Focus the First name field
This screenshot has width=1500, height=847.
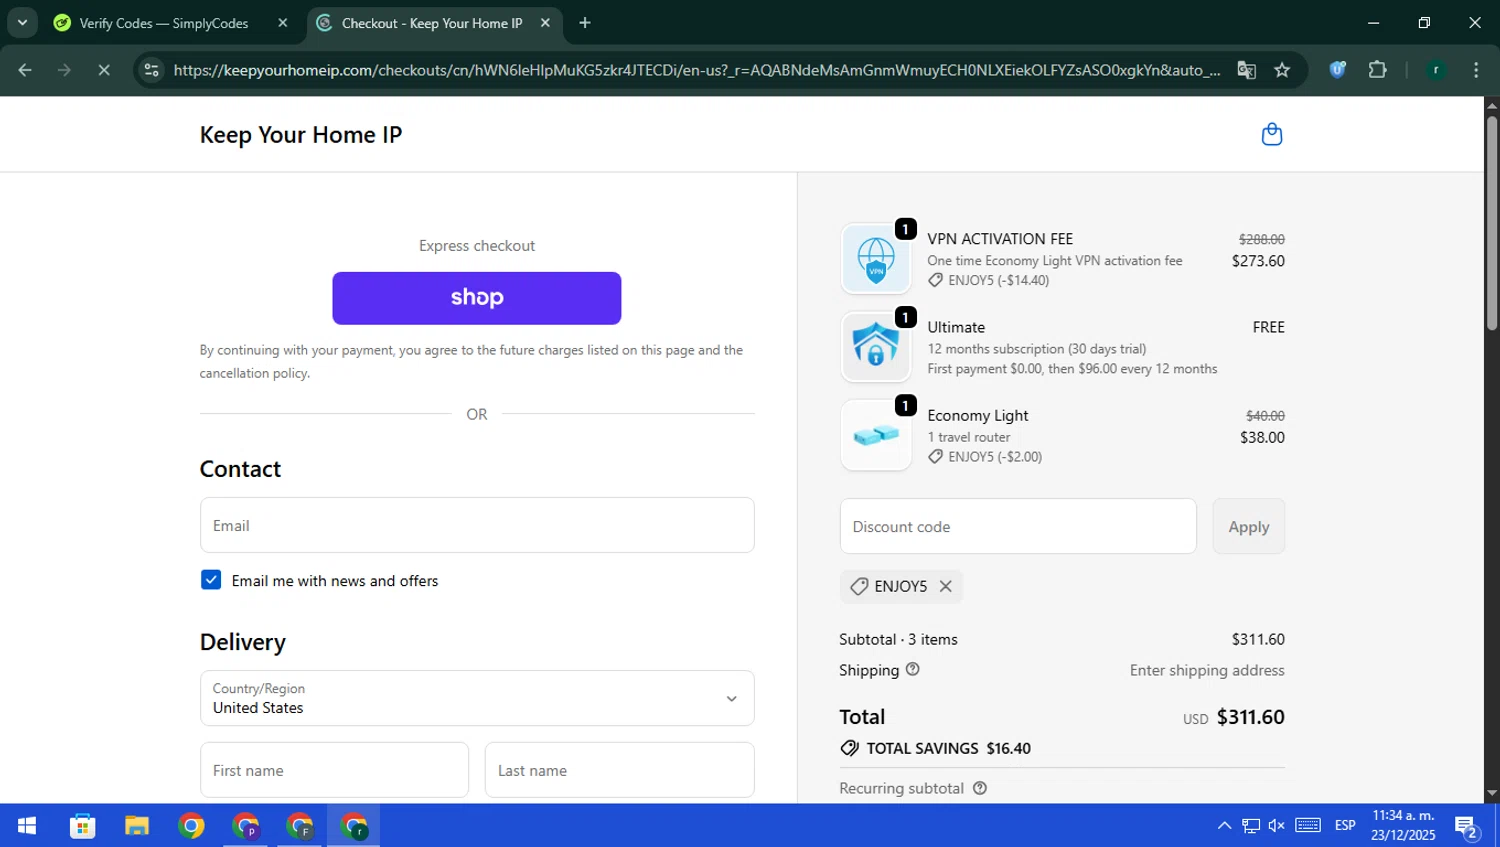pos(334,770)
